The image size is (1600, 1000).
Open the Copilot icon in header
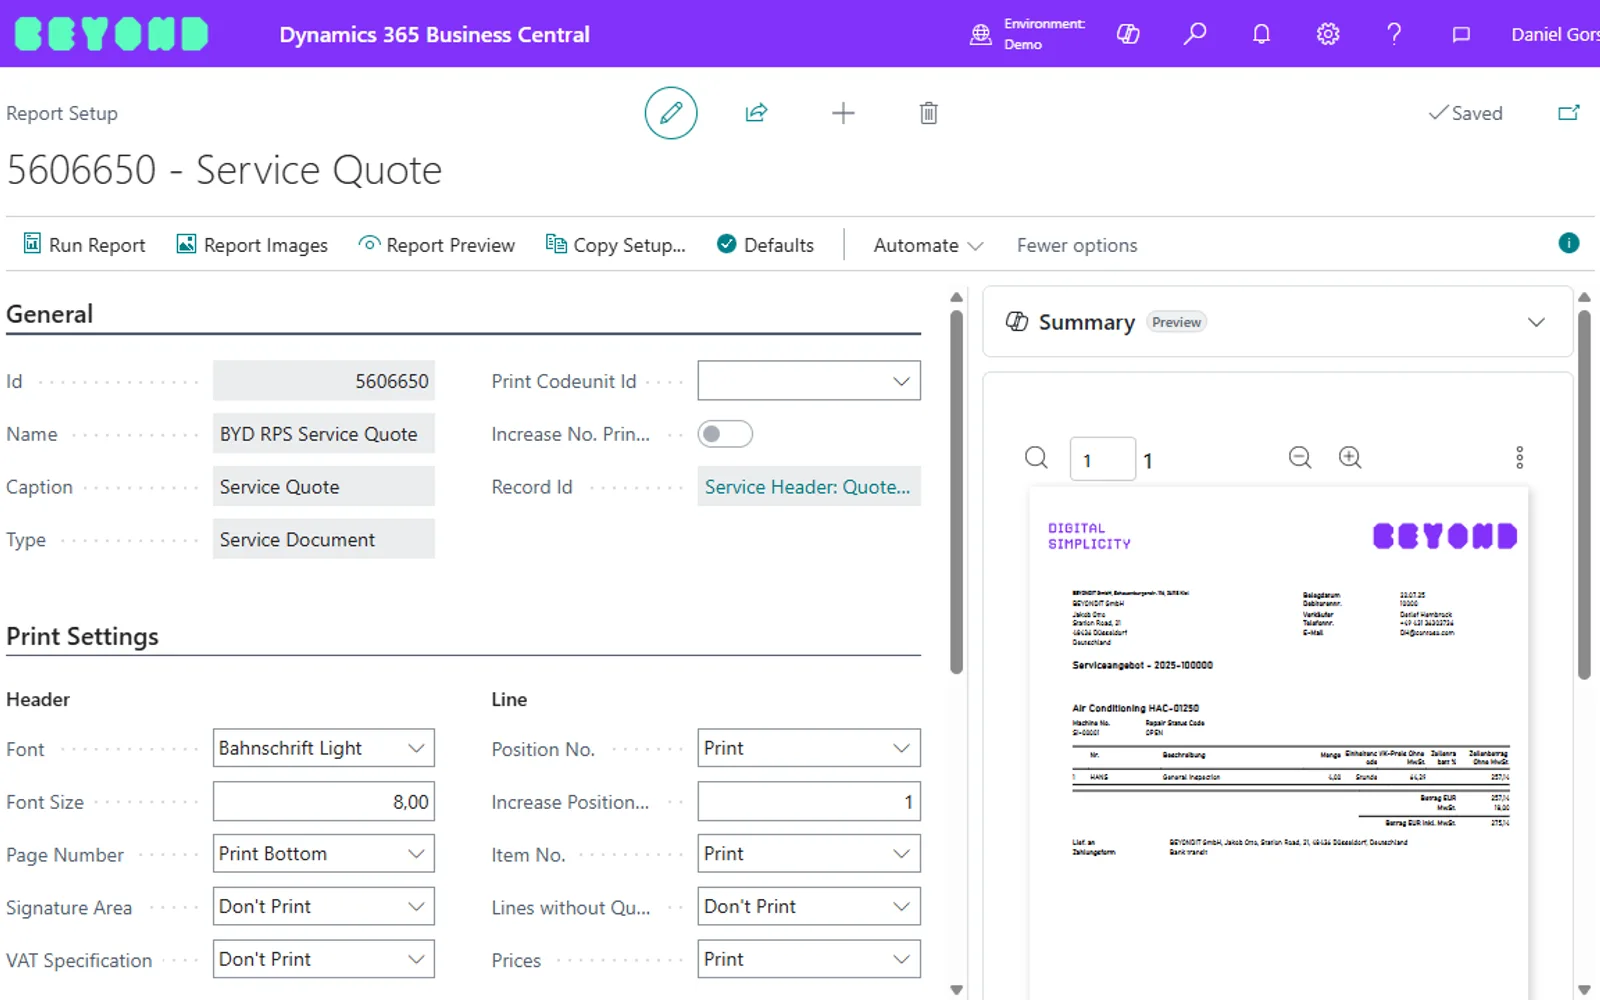(1128, 34)
